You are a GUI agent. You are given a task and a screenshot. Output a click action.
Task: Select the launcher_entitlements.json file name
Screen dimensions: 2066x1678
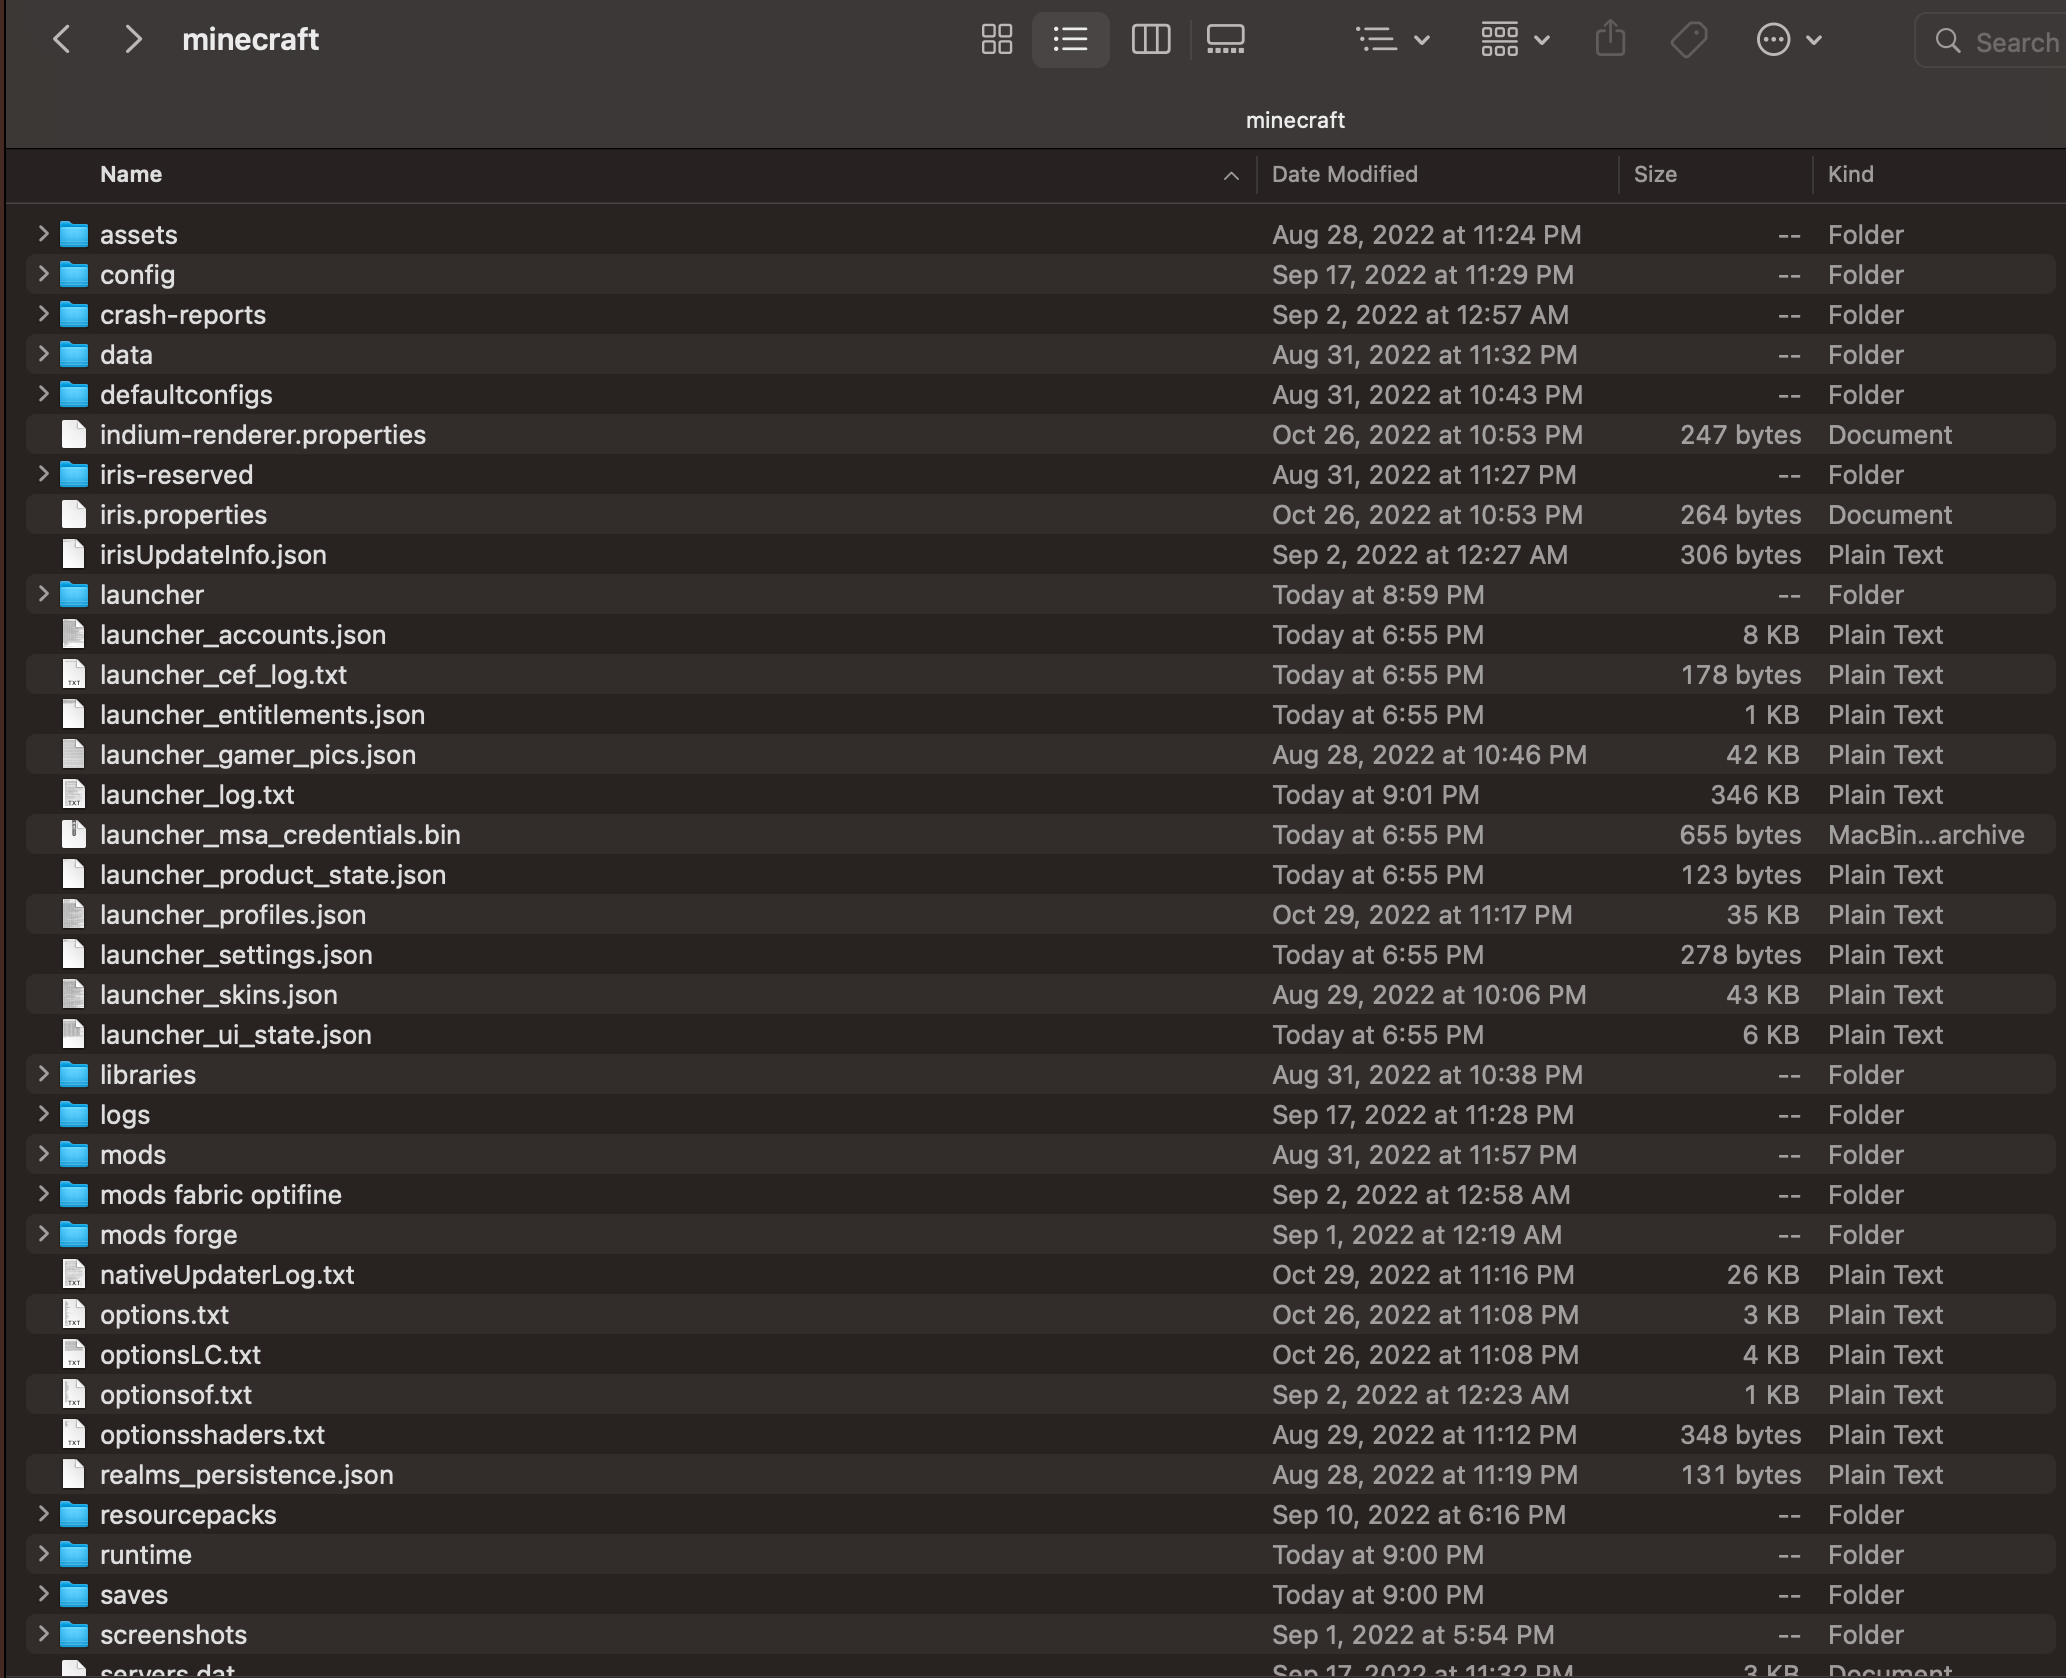pos(262,715)
